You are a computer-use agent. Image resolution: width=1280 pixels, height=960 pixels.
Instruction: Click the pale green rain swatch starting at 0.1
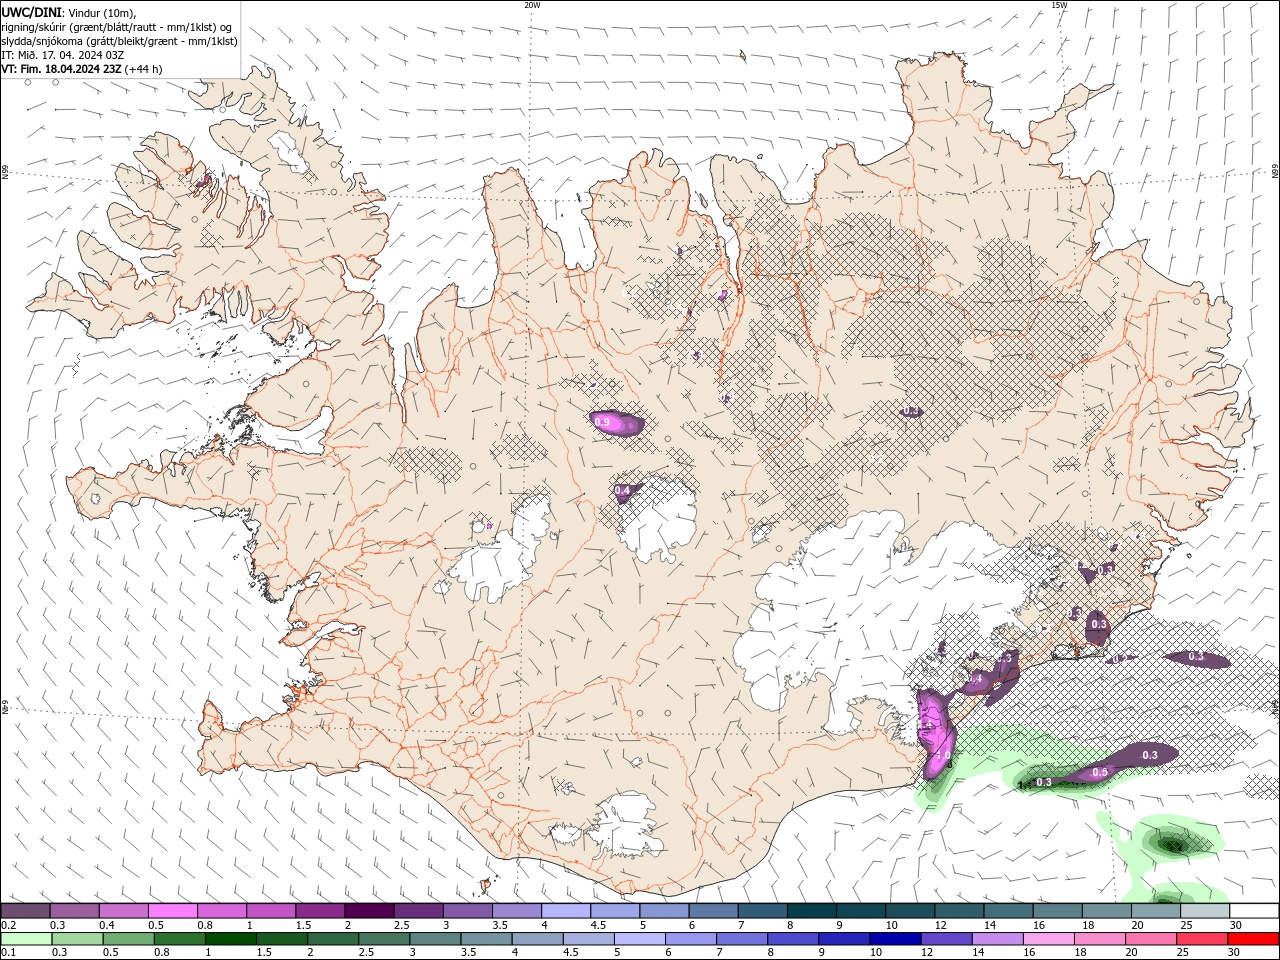pos(26,939)
